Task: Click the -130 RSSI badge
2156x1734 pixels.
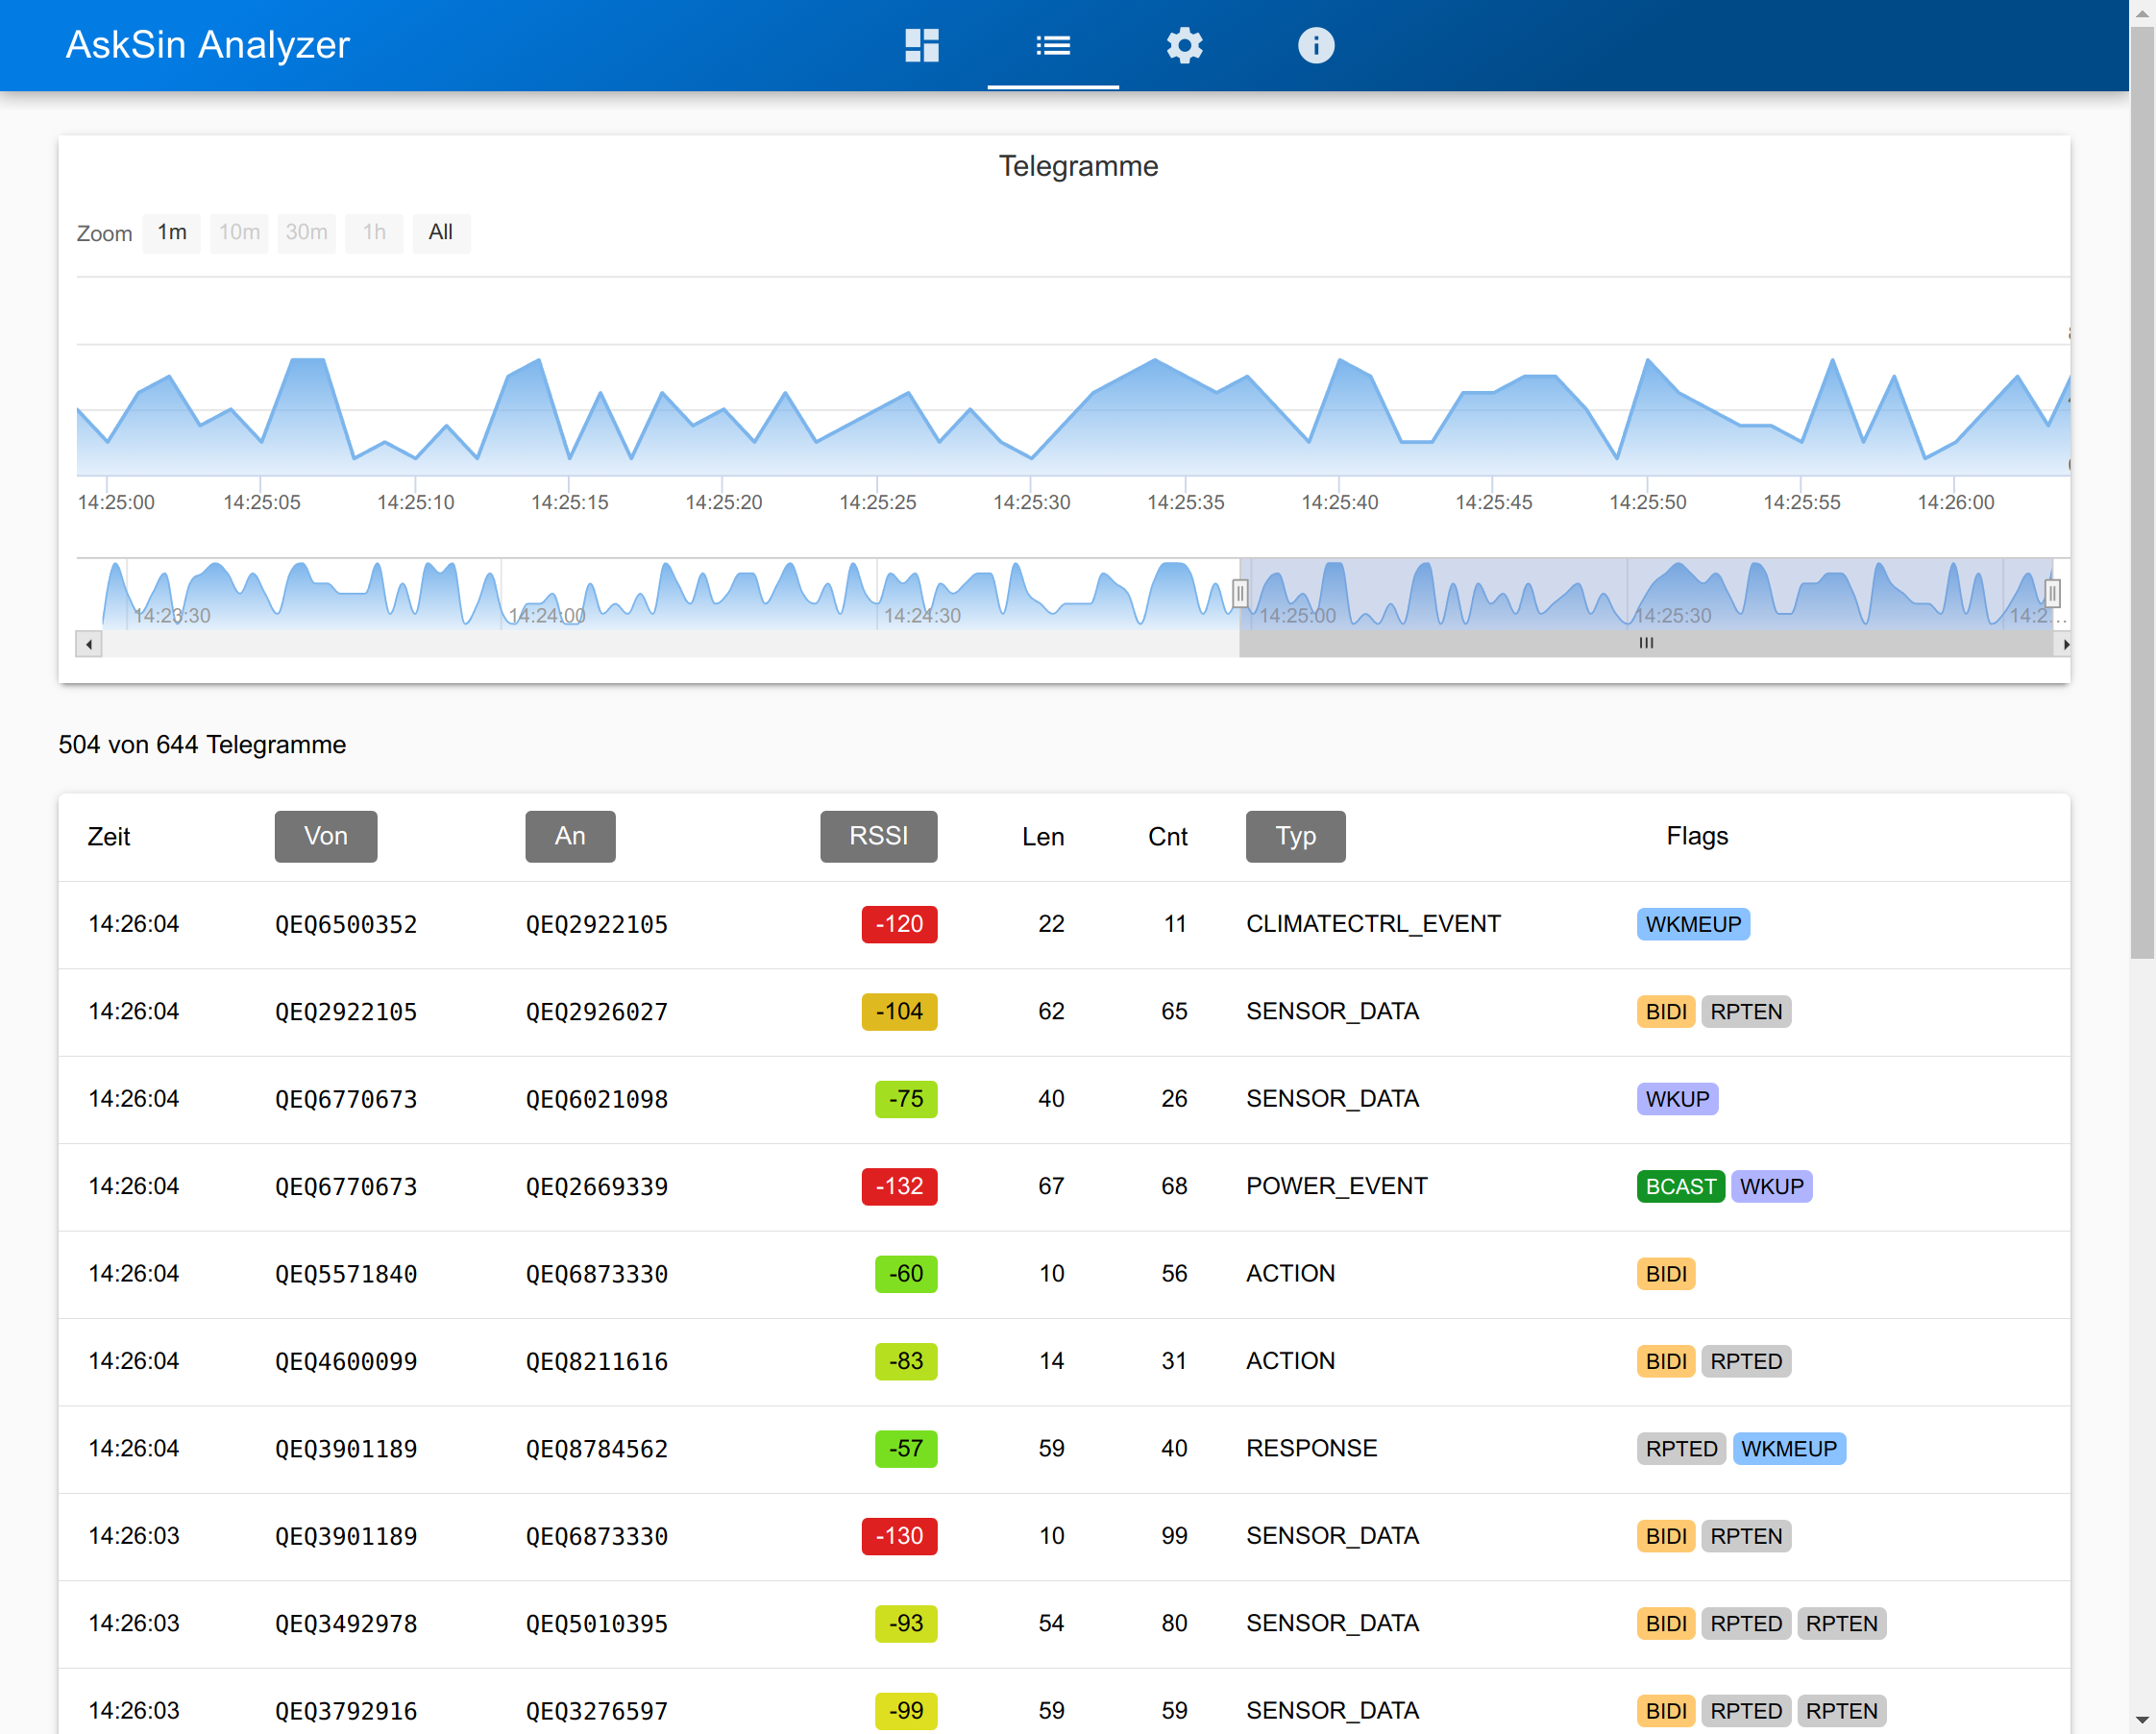Action: [899, 1536]
